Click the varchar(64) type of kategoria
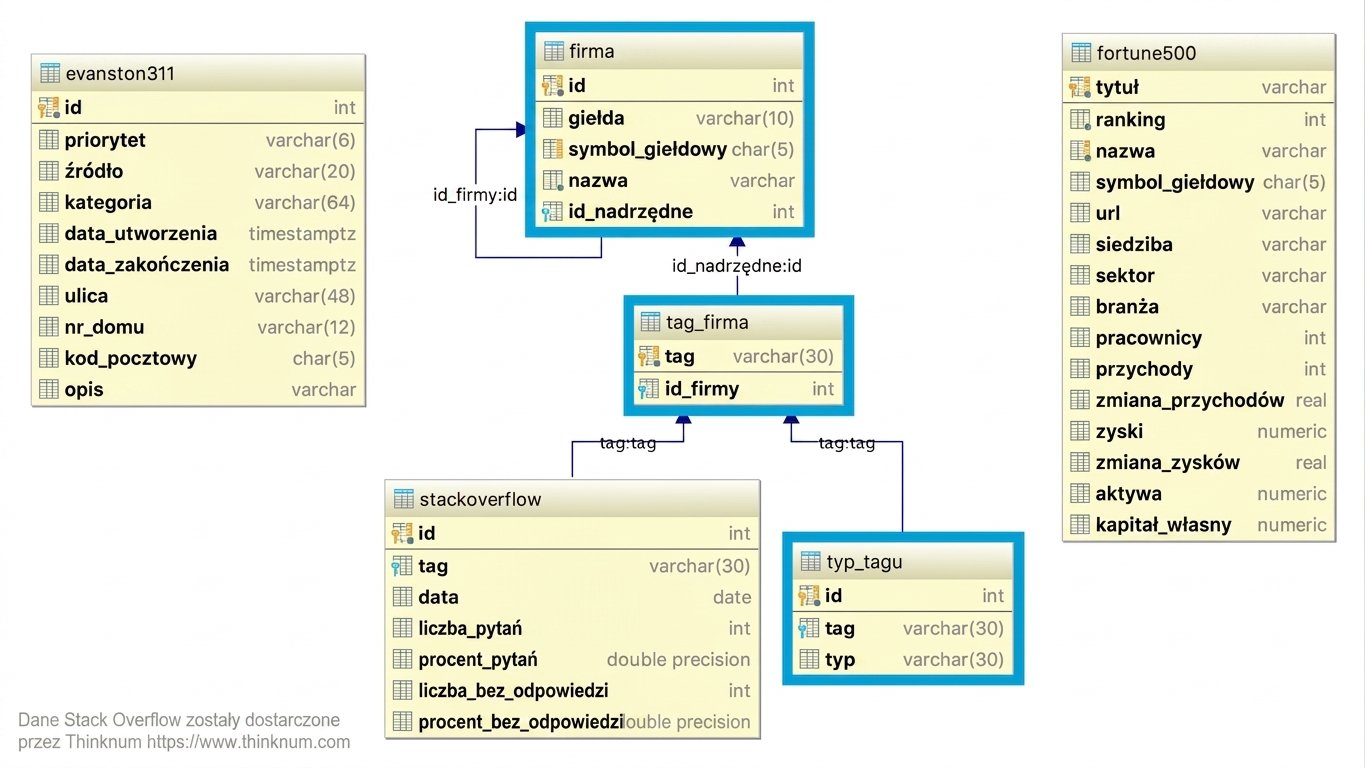The height and width of the screenshot is (768, 1365). [x=305, y=202]
